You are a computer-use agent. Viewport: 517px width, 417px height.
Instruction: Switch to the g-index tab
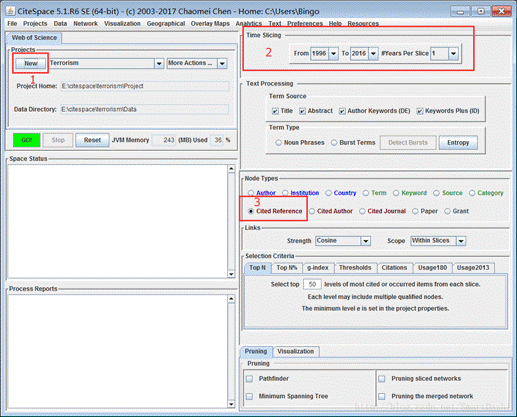pyautogui.click(x=318, y=268)
